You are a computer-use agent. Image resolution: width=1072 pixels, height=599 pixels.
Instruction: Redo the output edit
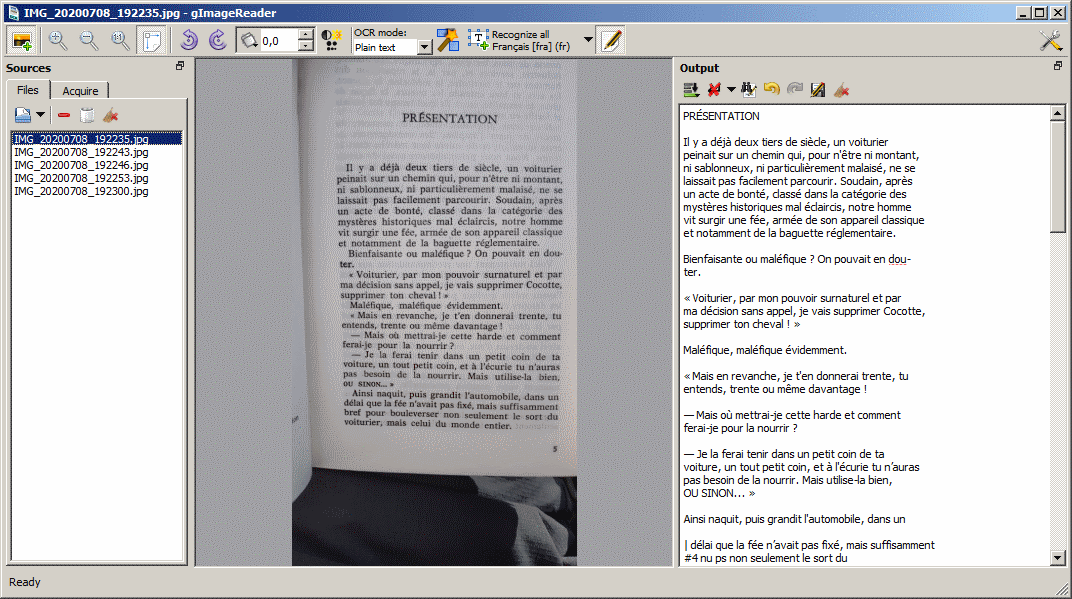point(794,90)
